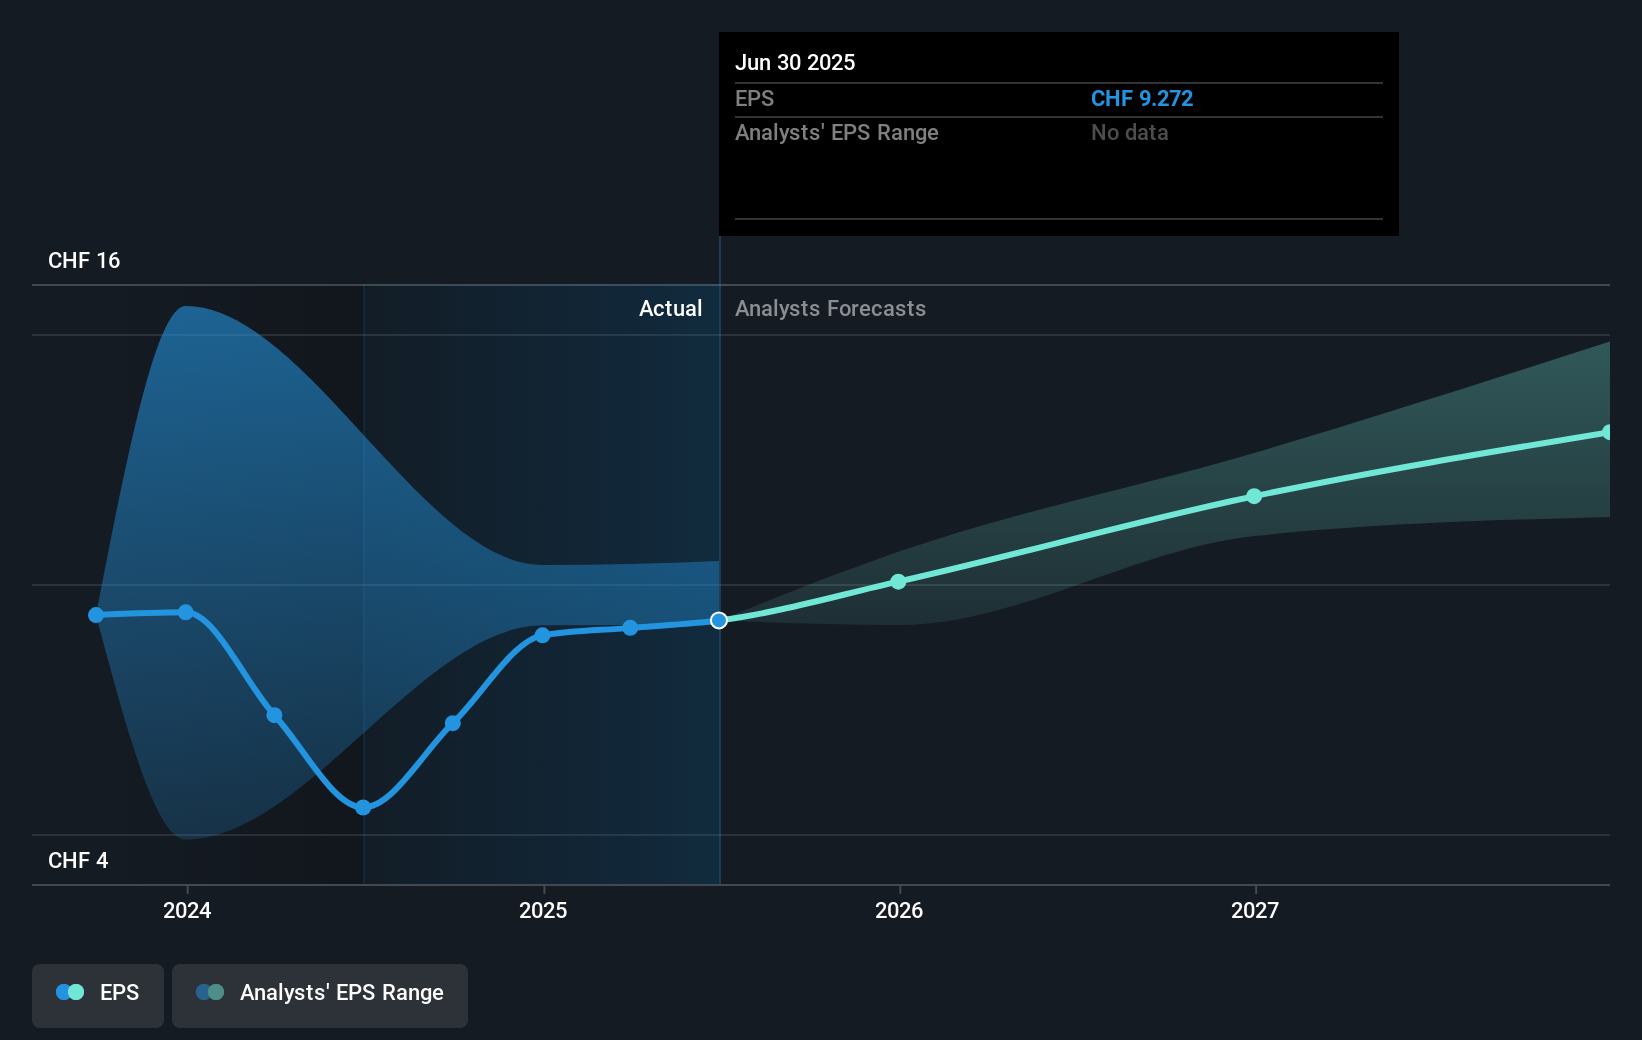Click the 'EPS' row label in the tooltip
The width and height of the screenshot is (1642, 1040).
(755, 98)
